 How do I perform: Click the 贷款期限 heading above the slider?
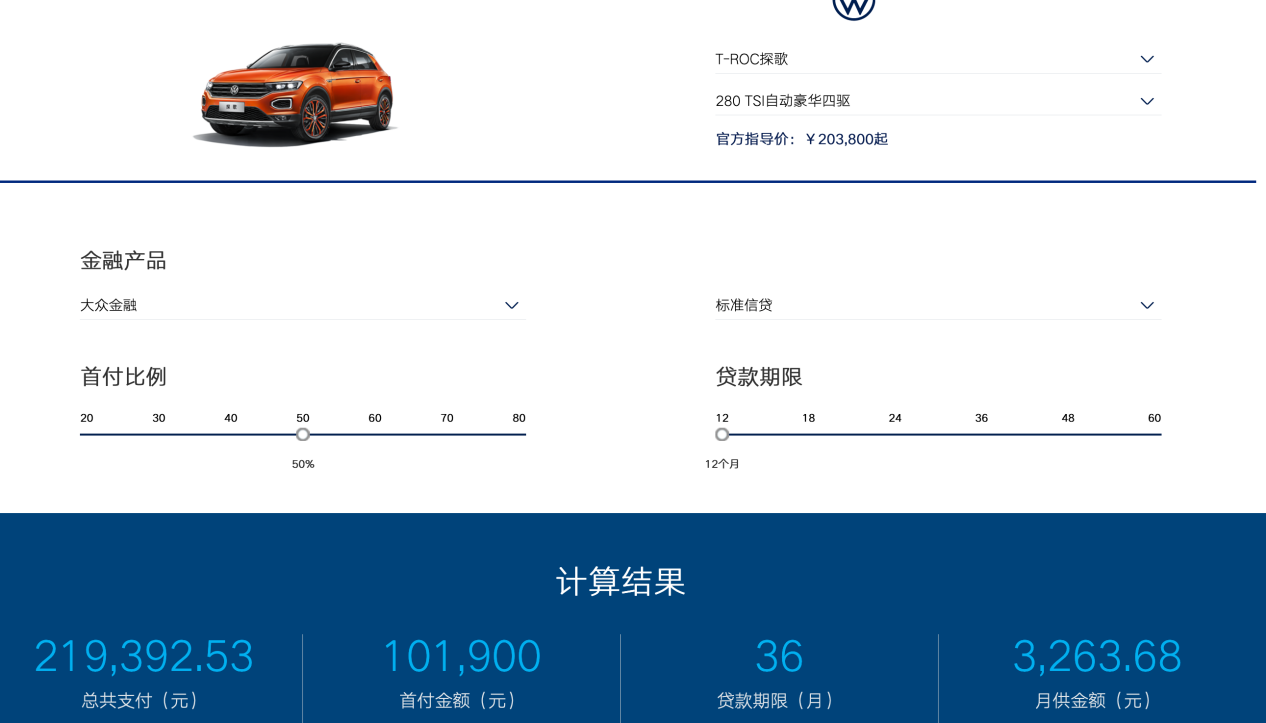coord(759,377)
